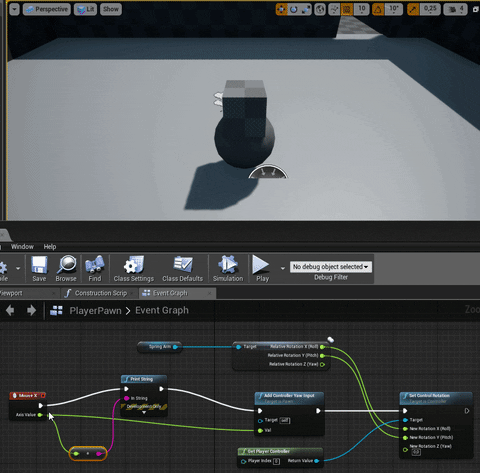This screenshot has height=473, width=480.
Task: Select the Scale gizmo tool
Action: (x=305, y=9)
